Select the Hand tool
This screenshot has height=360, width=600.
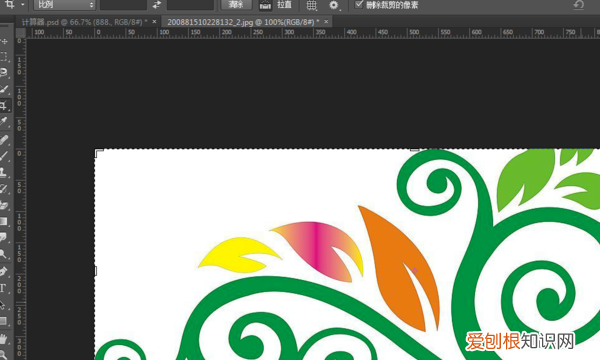3,339
